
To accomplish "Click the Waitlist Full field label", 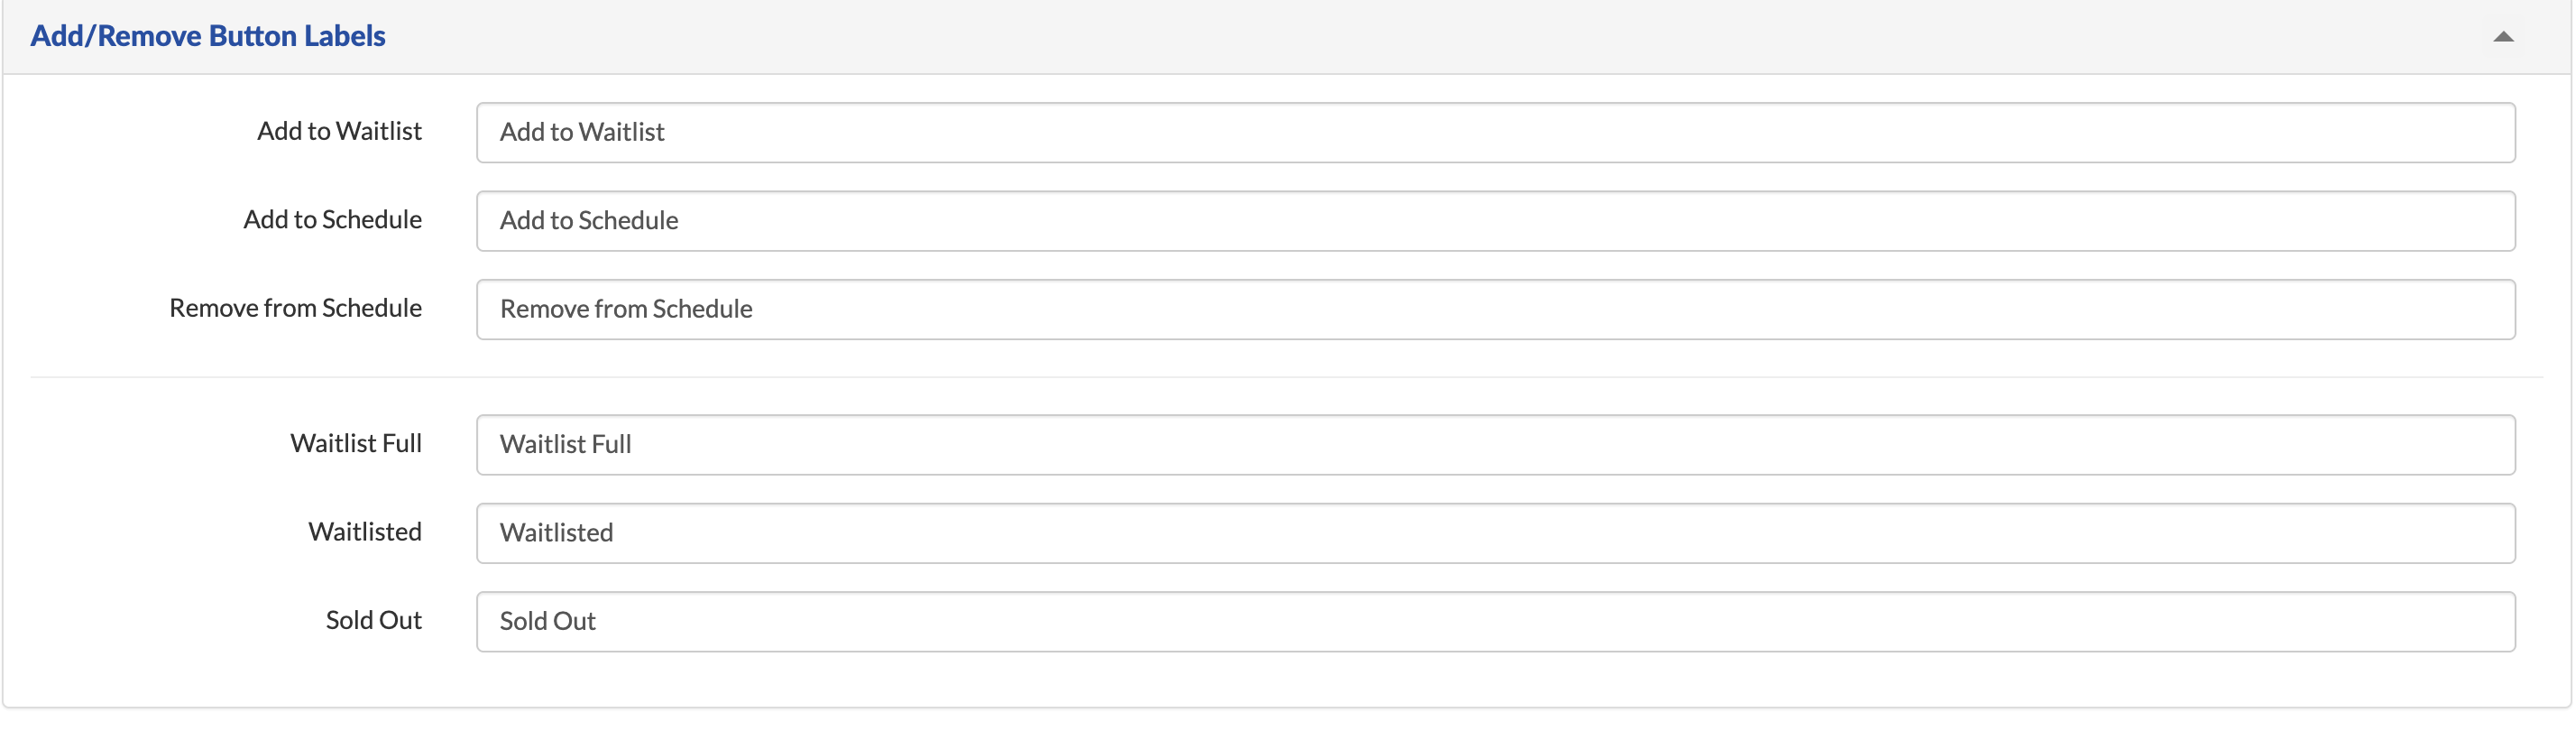I will click(356, 443).
